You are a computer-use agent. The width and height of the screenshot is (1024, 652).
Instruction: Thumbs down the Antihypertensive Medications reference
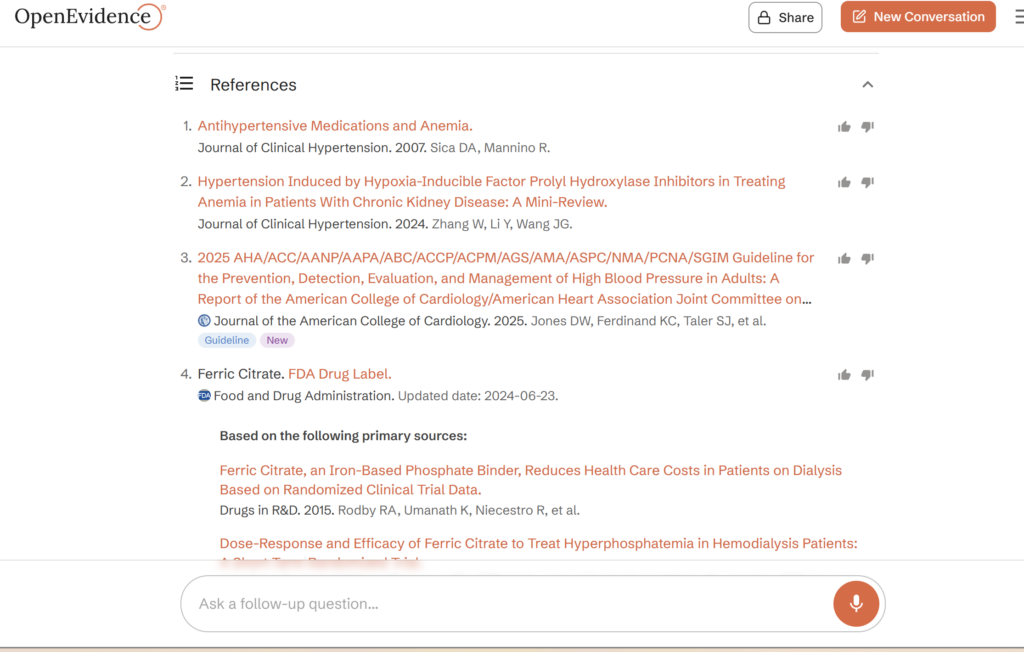(867, 127)
